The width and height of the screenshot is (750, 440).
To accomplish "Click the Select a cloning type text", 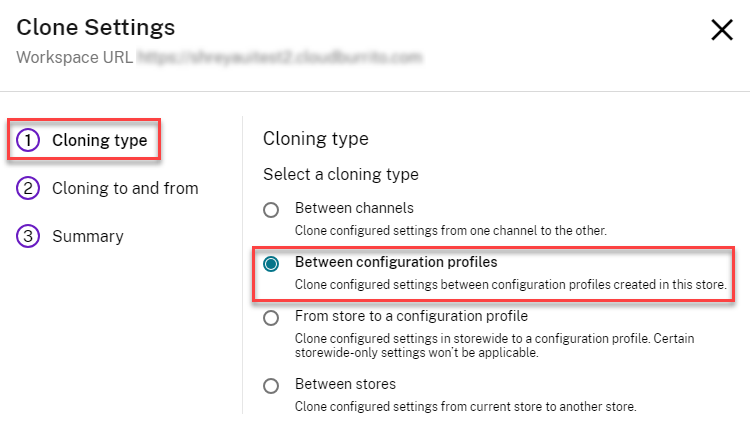I will (x=340, y=174).
